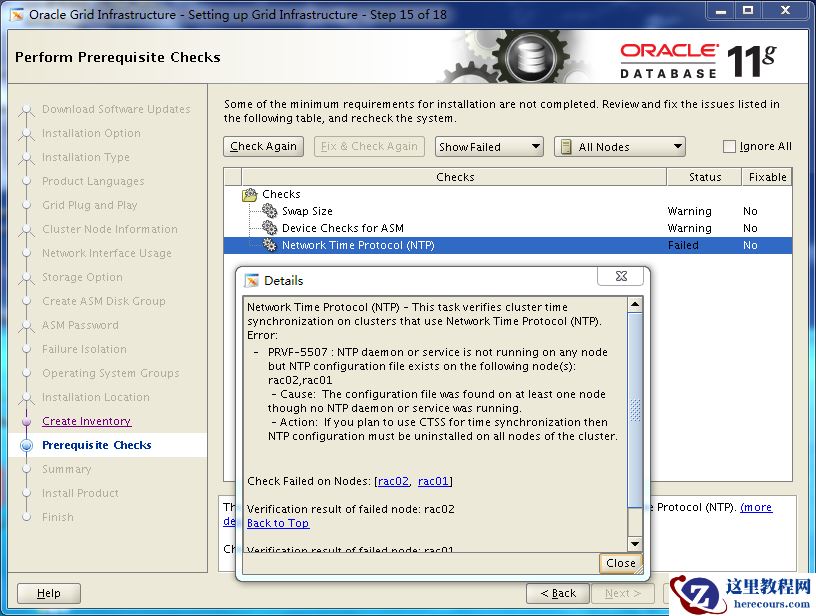Click the Product Languages step
The height and width of the screenshot is (616, 816).
pyautogui.click(x=93, y=181)
